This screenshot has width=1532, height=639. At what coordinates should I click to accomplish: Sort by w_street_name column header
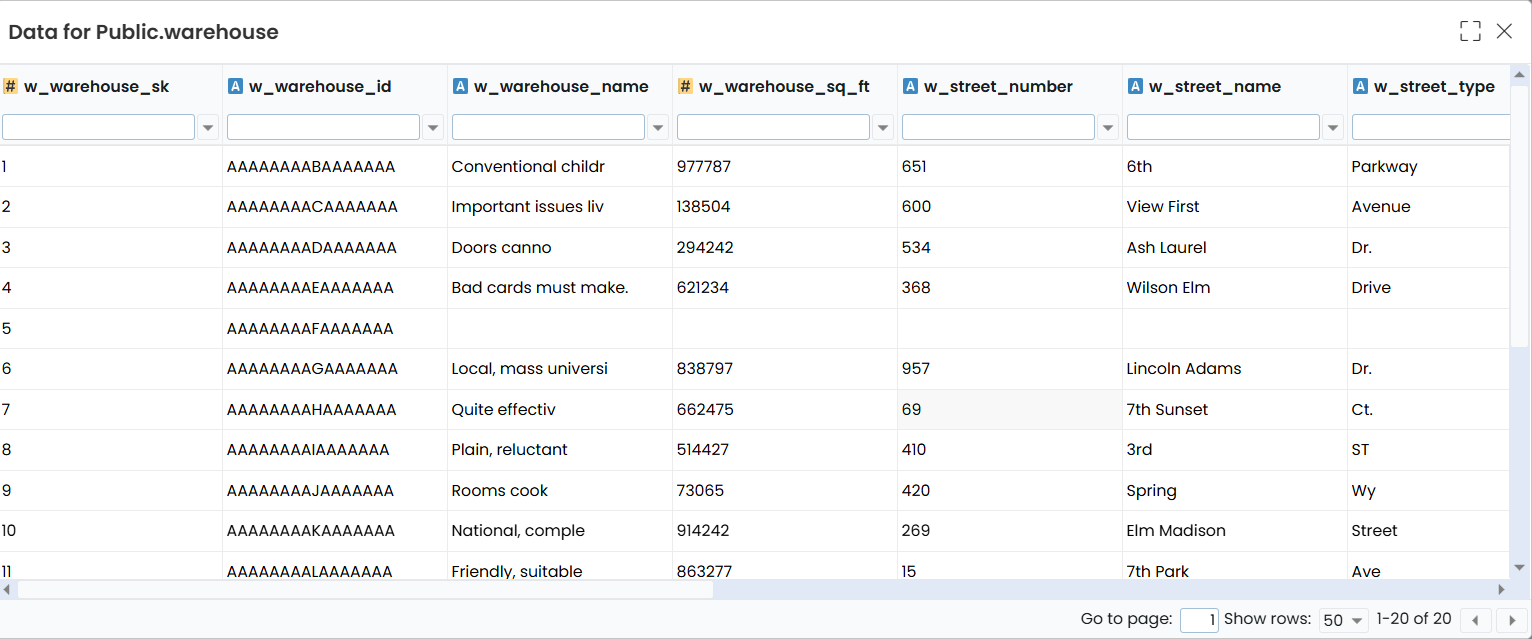click(1215, 86)
